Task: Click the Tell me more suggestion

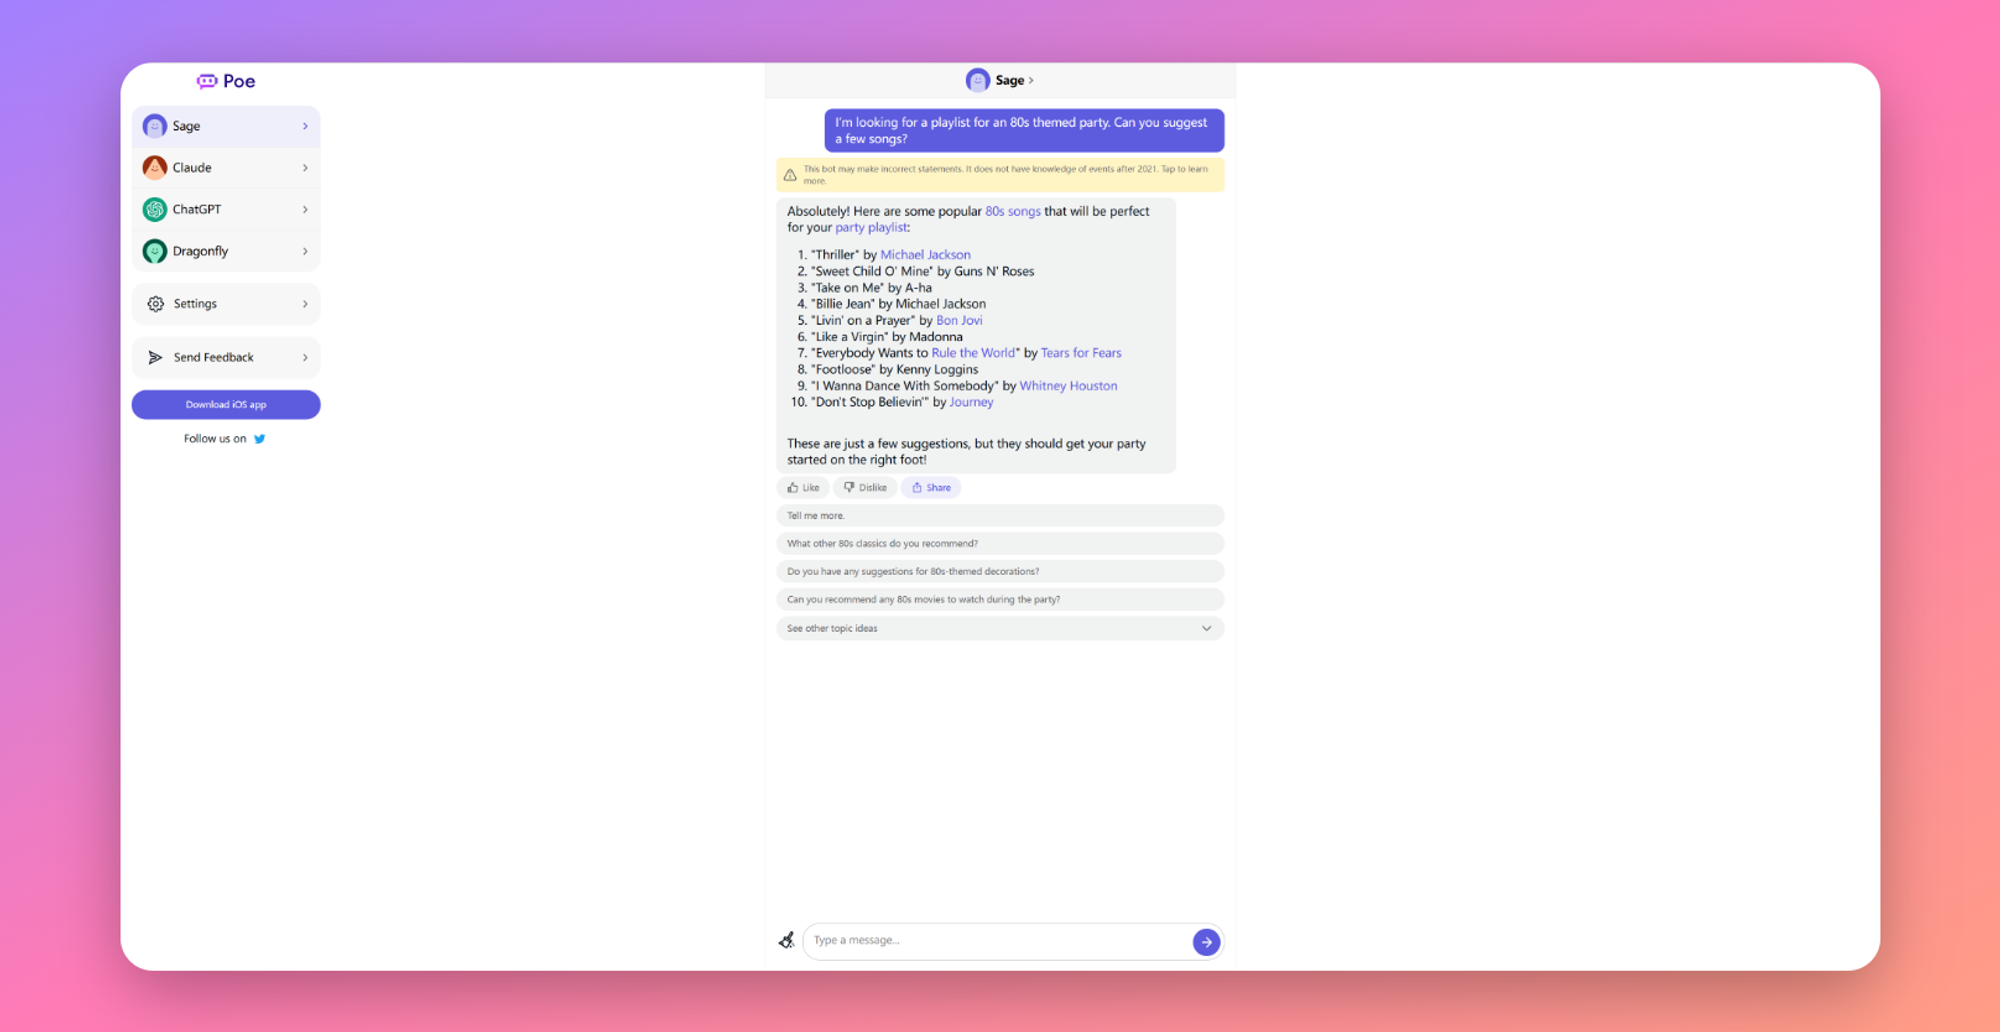Action: tap(1000, 516)
